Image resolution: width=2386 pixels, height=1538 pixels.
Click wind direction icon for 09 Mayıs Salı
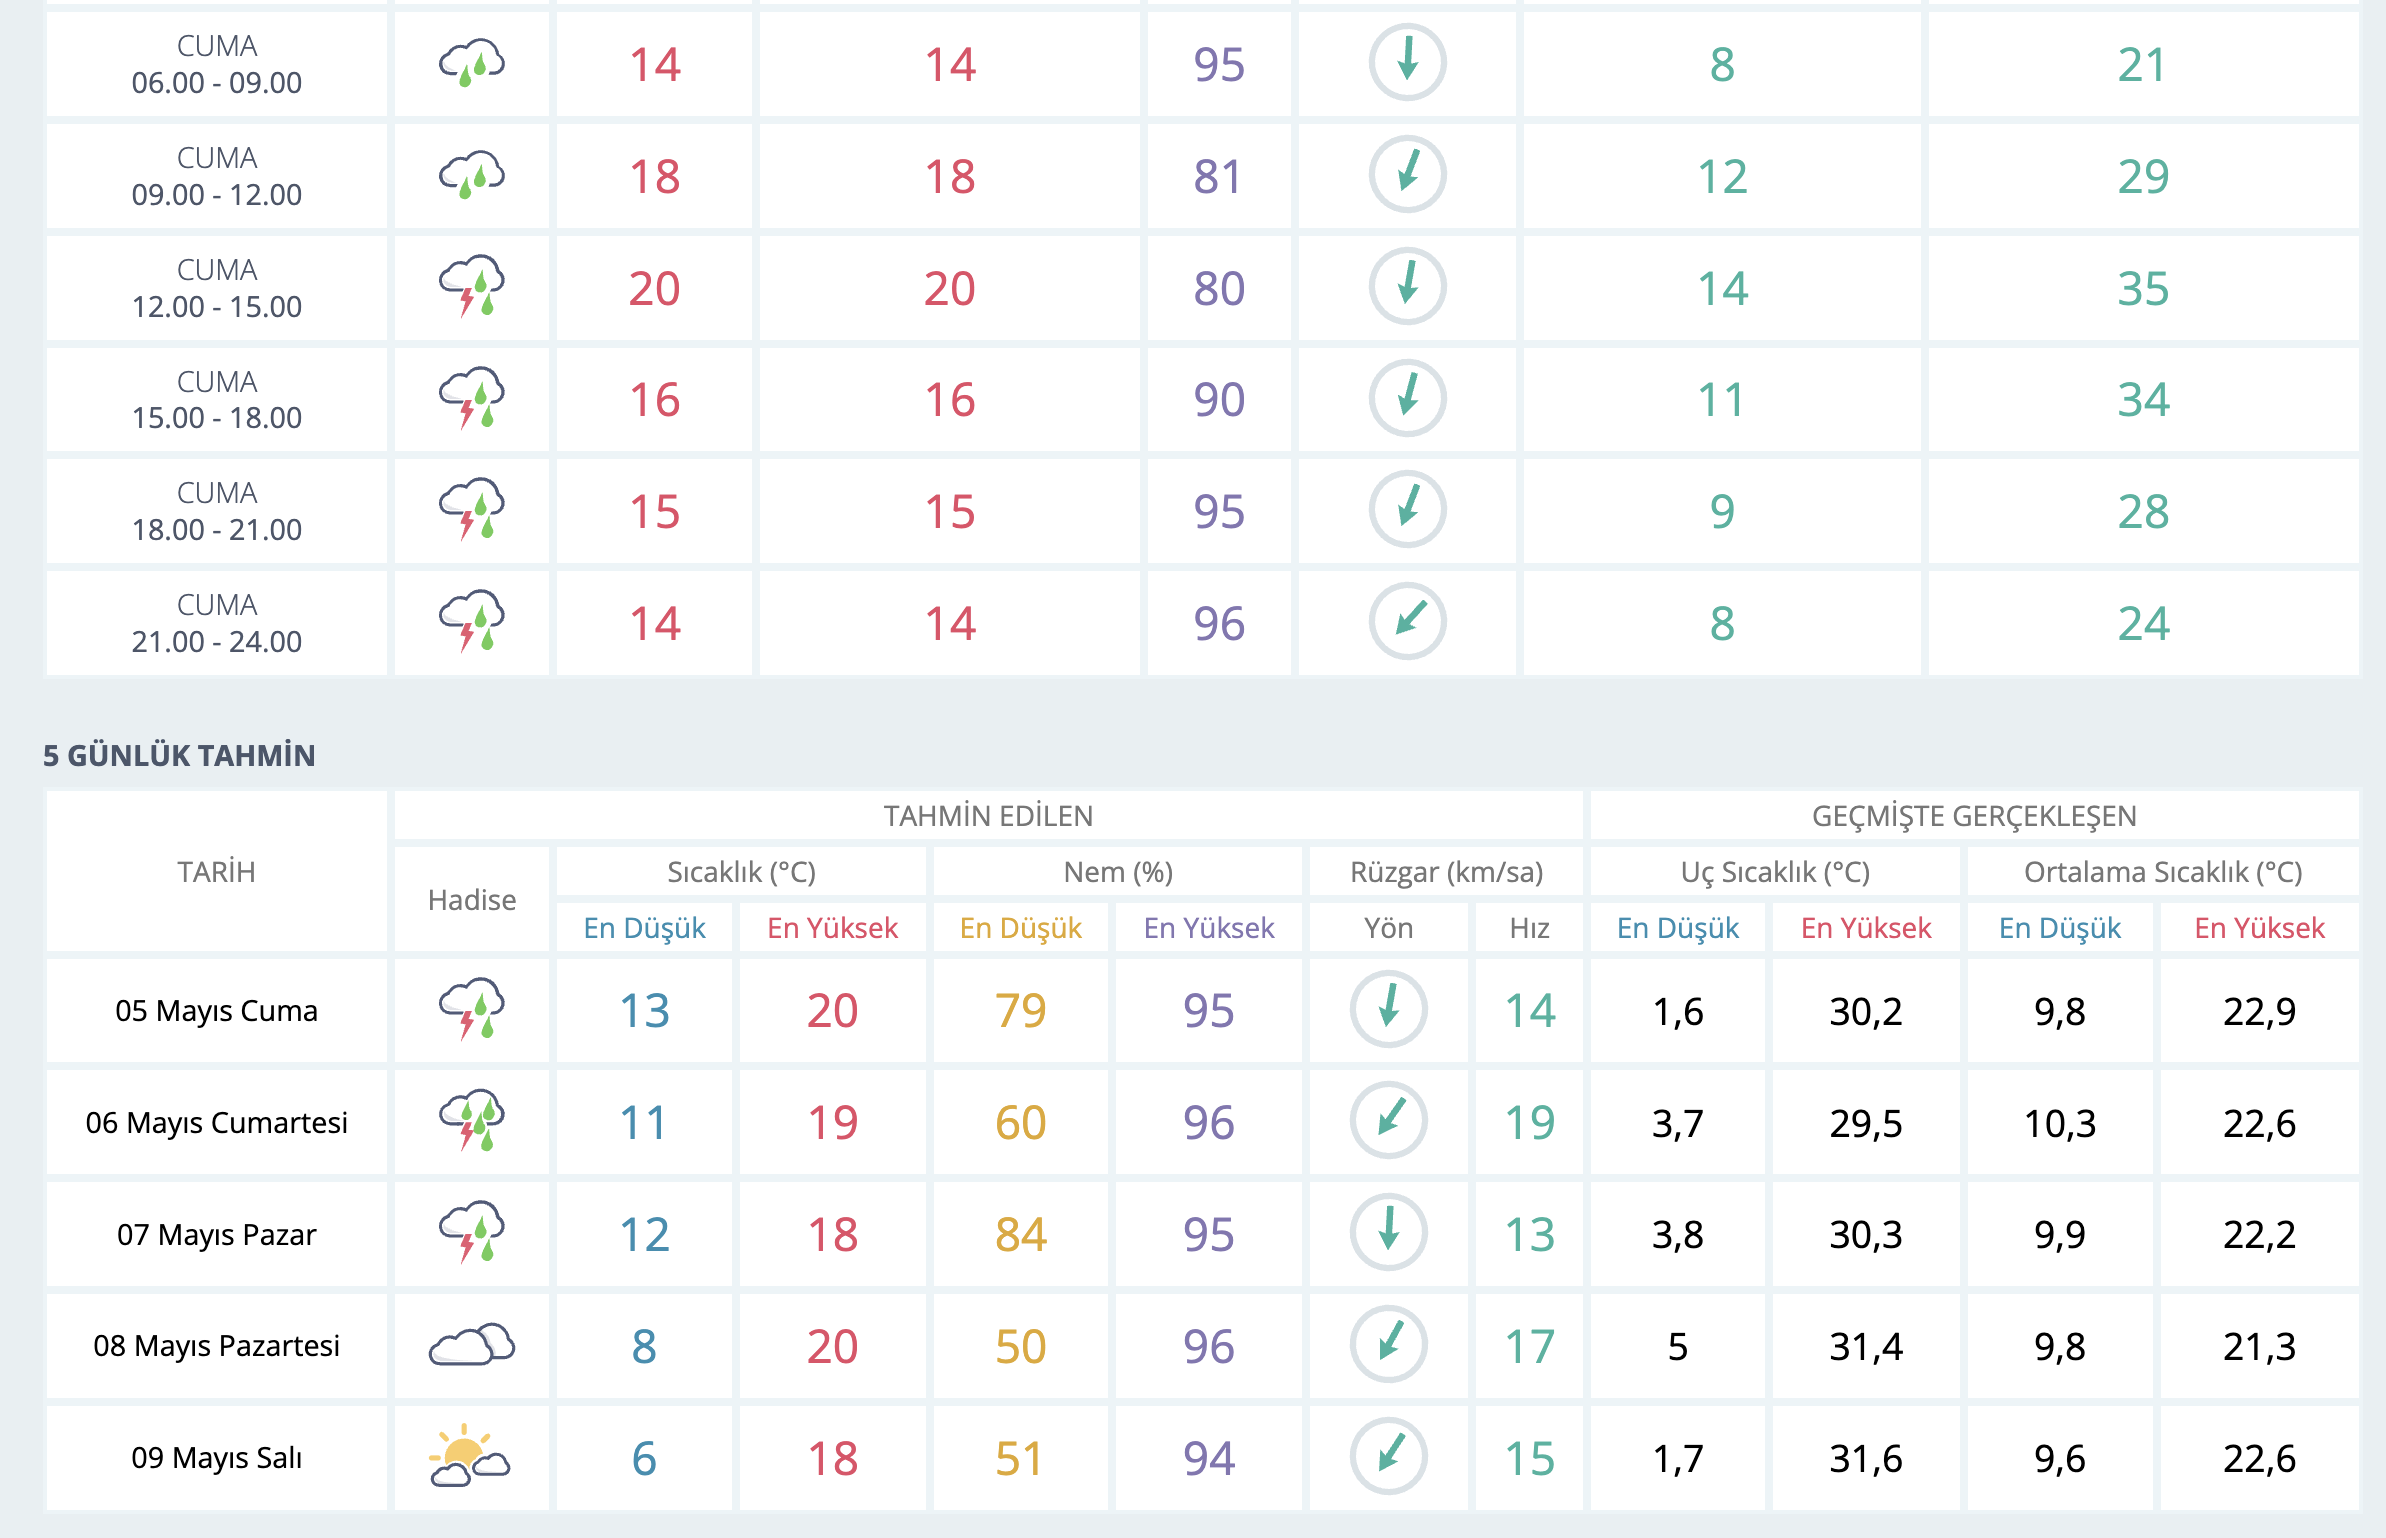pos(1388,1457)
